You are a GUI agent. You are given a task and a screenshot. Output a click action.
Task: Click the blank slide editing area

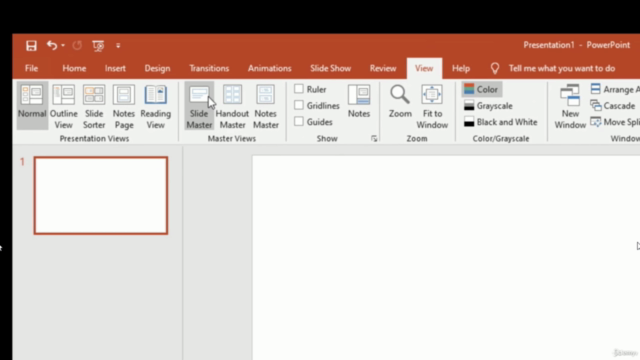(x=446, y=257)
